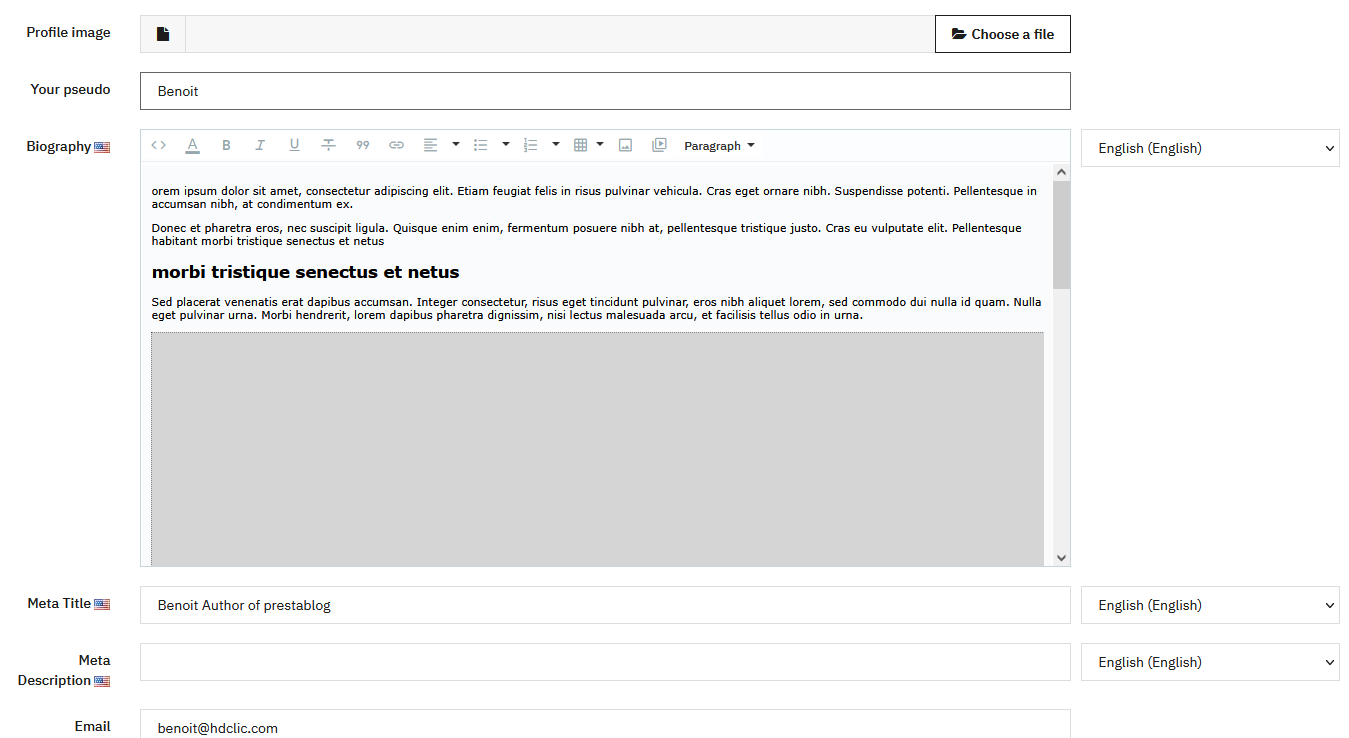Click the Your pseudo input field
This screenshot has width=1349, height=738.
605,91
